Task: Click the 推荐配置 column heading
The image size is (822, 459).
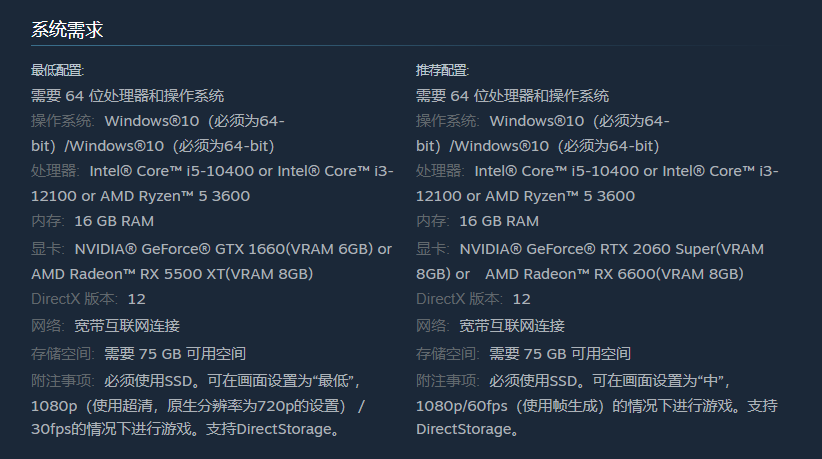Action: 442,70
